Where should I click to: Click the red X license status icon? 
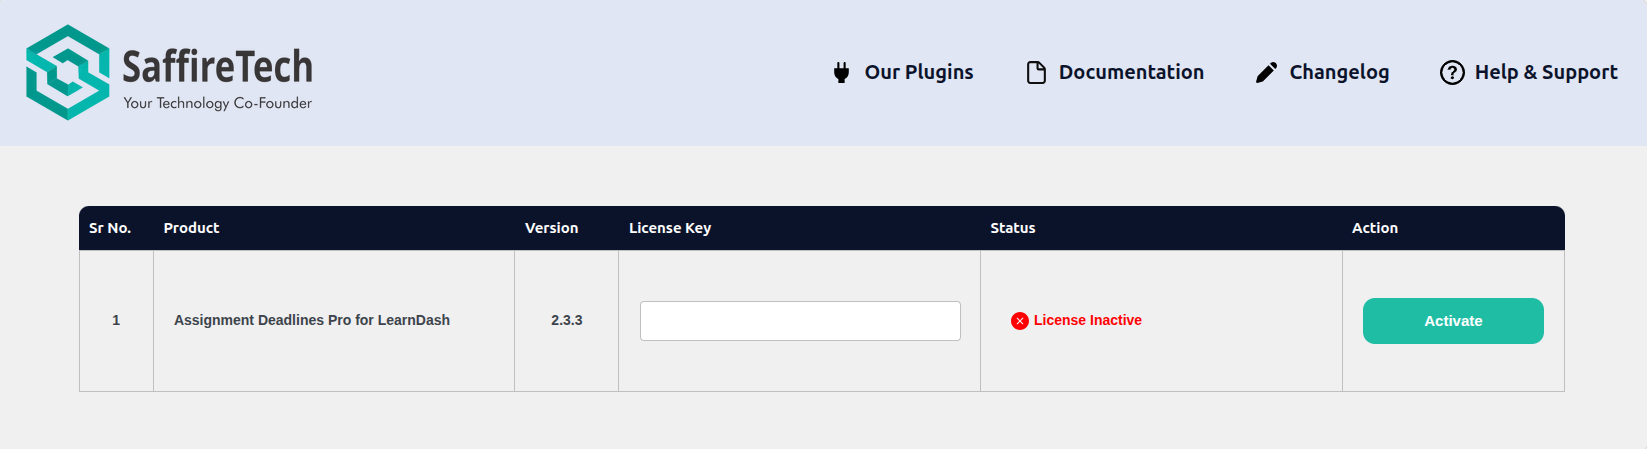[x=1020, y=321]
